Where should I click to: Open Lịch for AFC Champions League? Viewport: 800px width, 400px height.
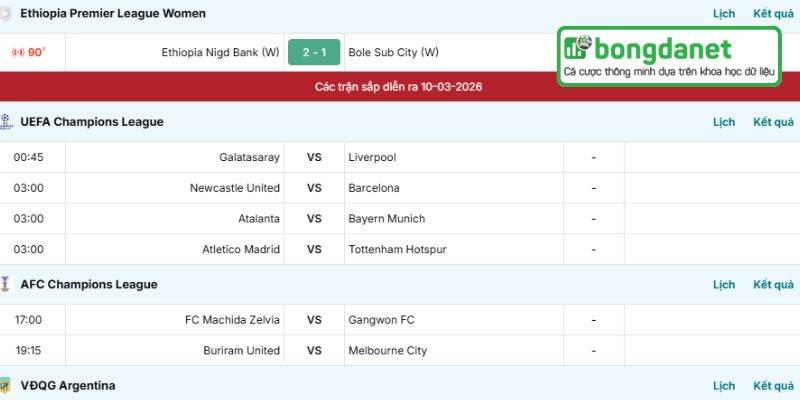[x=724, y=285]
